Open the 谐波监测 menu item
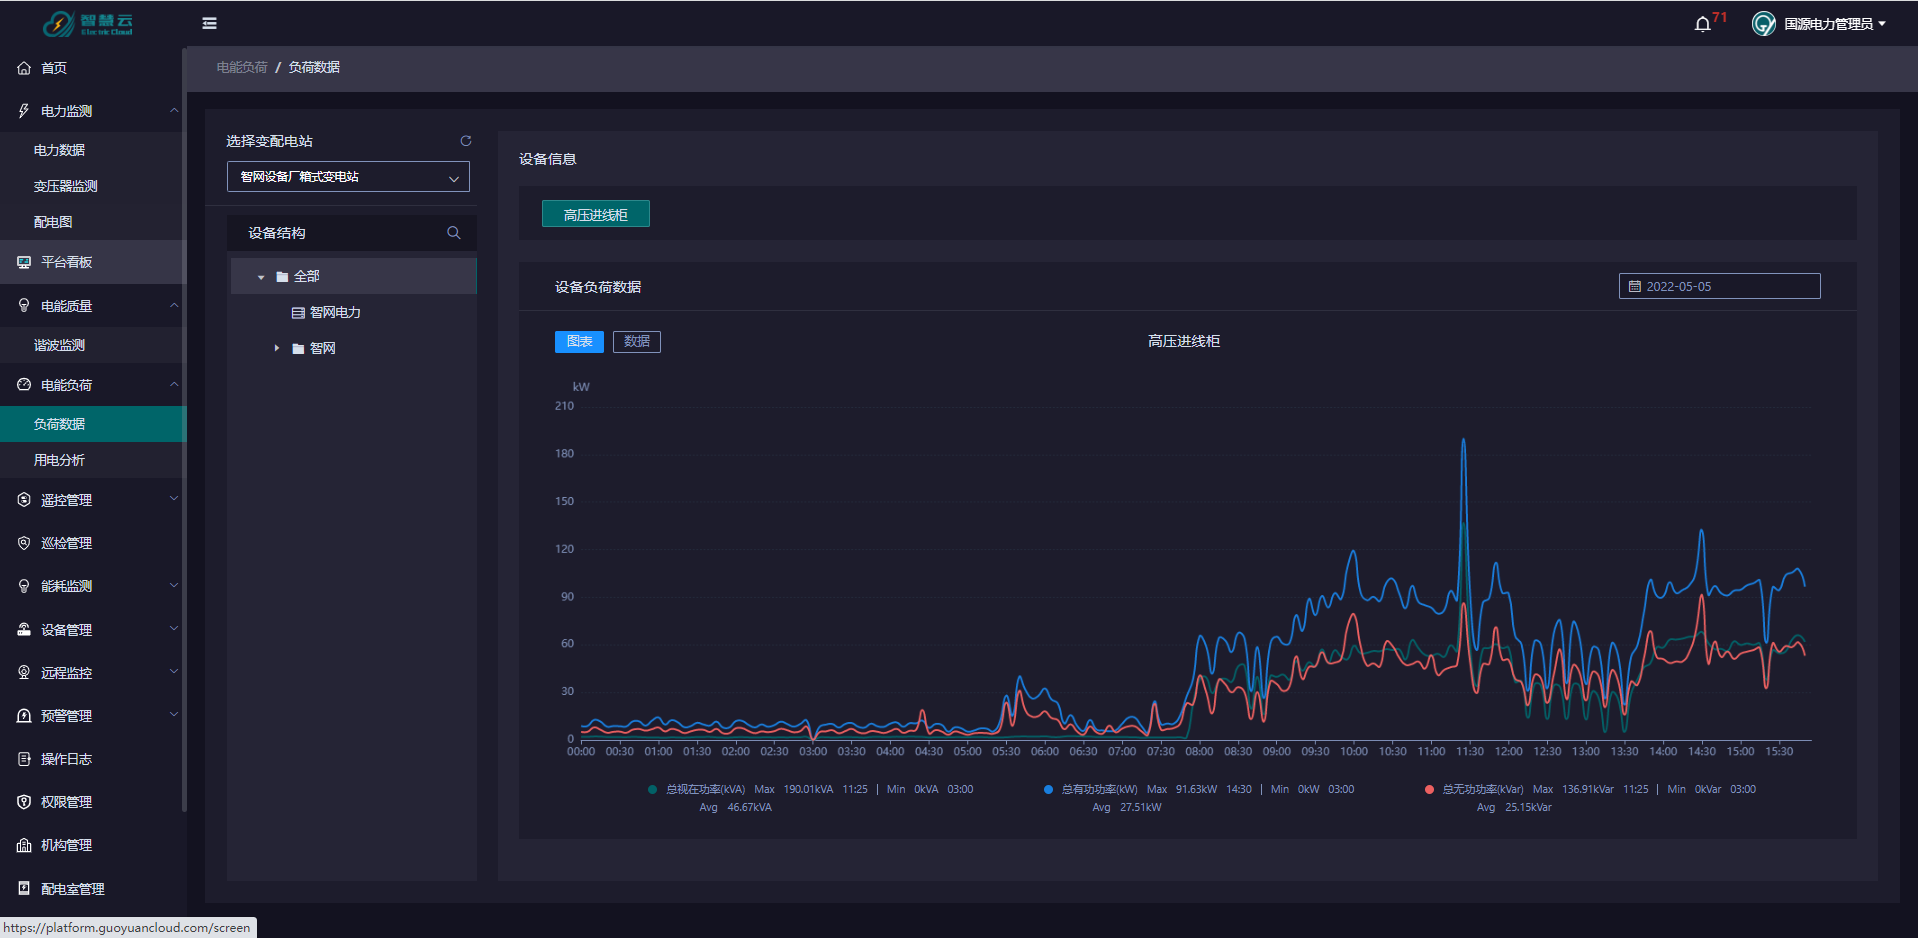This screenshot has height=938, width=1918. [x=93, y=345]
